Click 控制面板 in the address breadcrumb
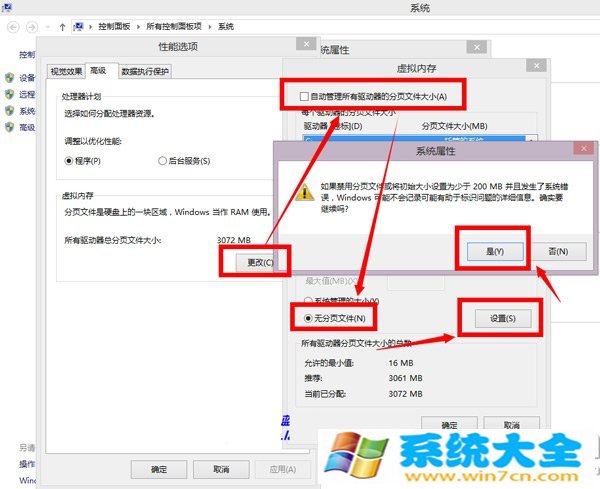The height and width of the screenshot is (489, 600). 114,26
